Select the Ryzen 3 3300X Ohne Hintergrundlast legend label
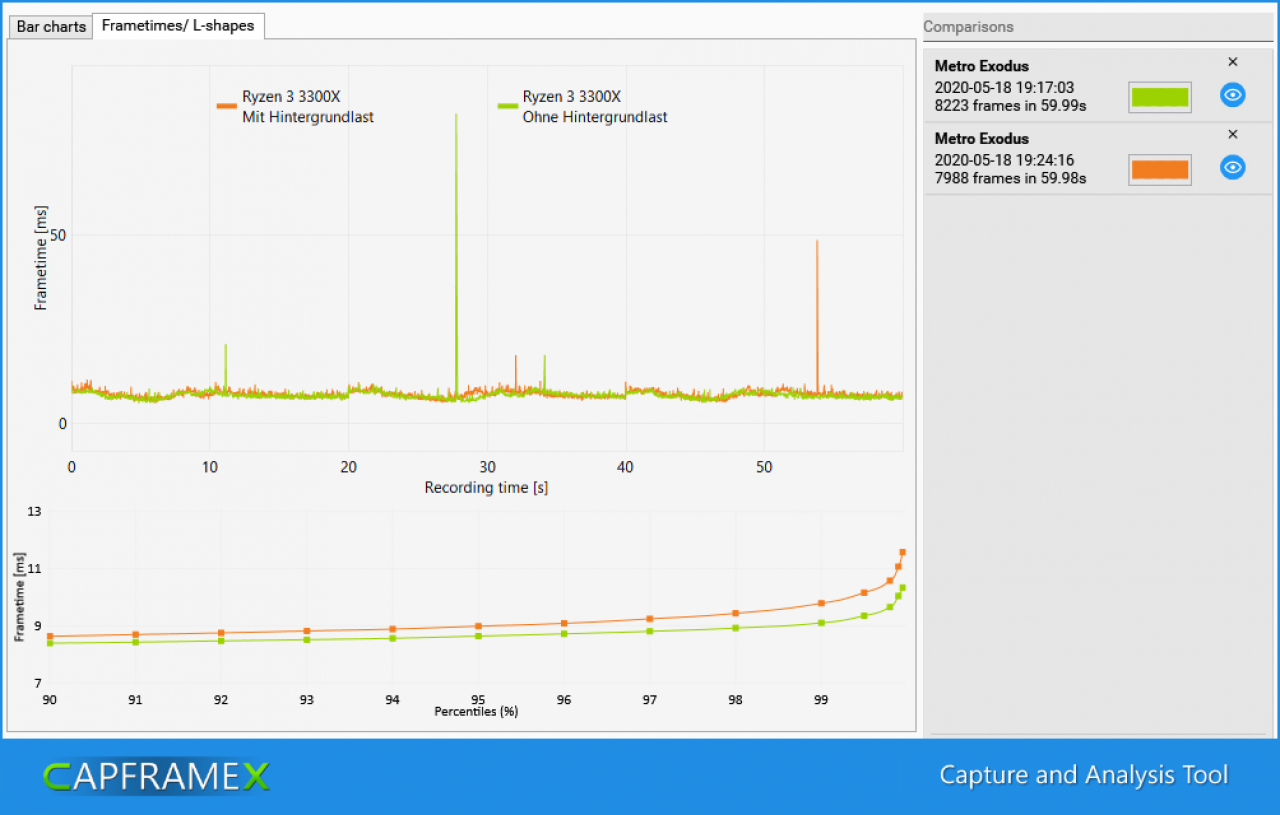This screenshot has height=815, width=1280. [595, 107]
